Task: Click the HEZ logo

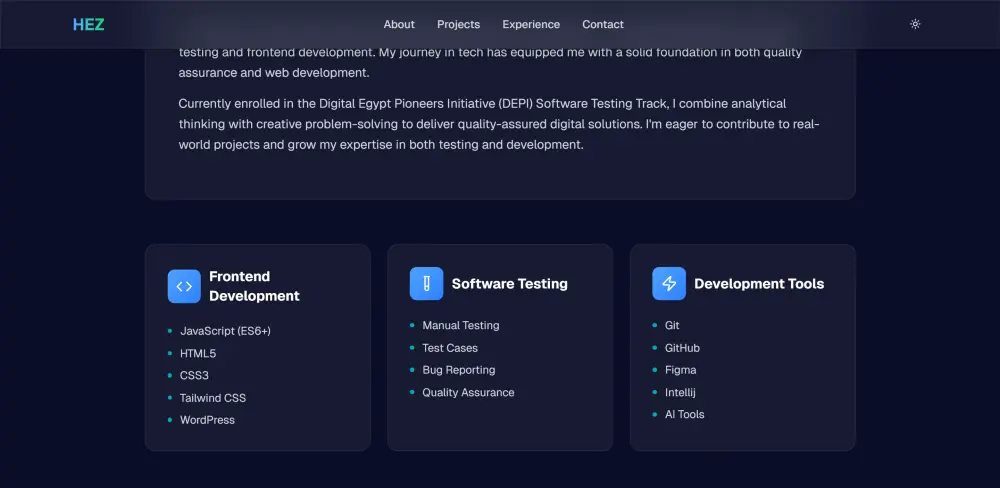Action: pos(88,24)
